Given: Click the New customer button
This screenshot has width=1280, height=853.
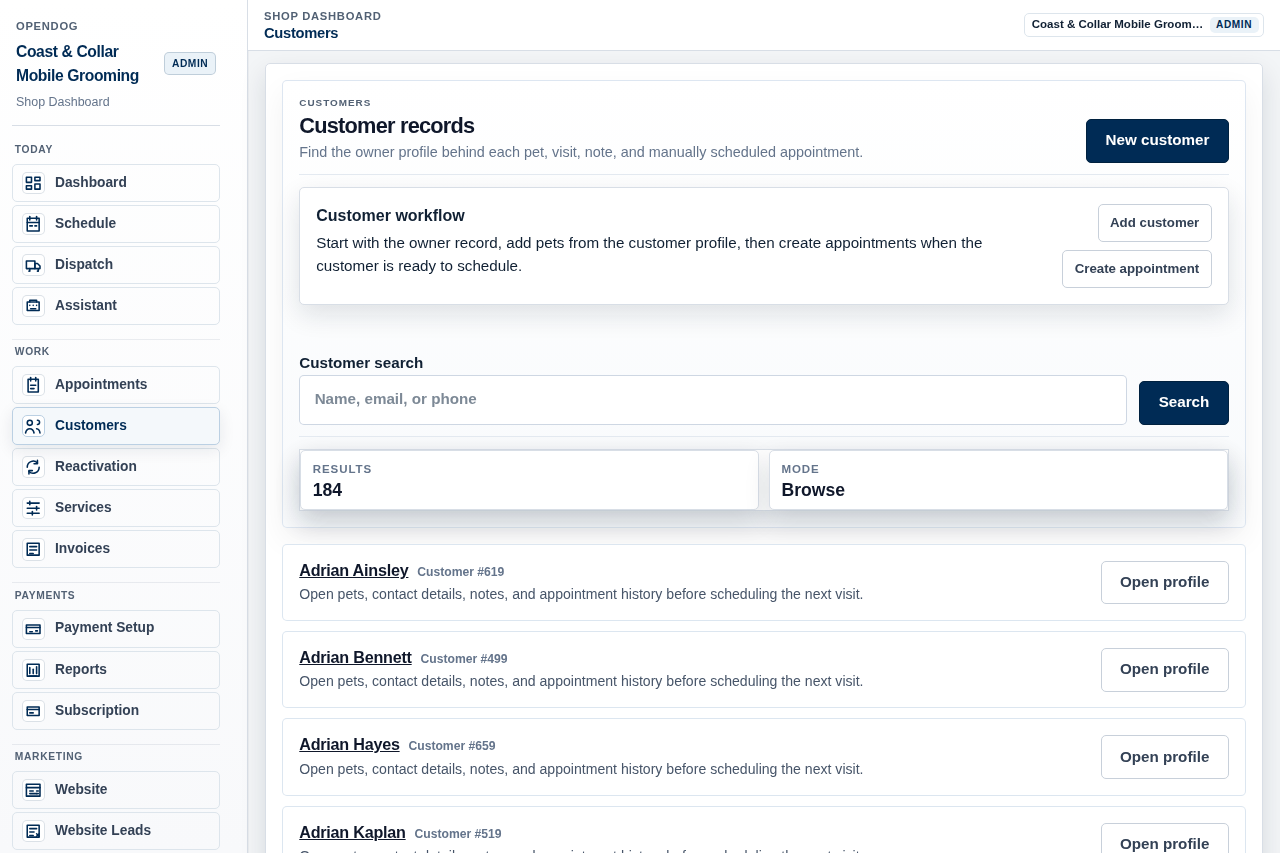Looking at the screenshot, I should [1157, 141].
